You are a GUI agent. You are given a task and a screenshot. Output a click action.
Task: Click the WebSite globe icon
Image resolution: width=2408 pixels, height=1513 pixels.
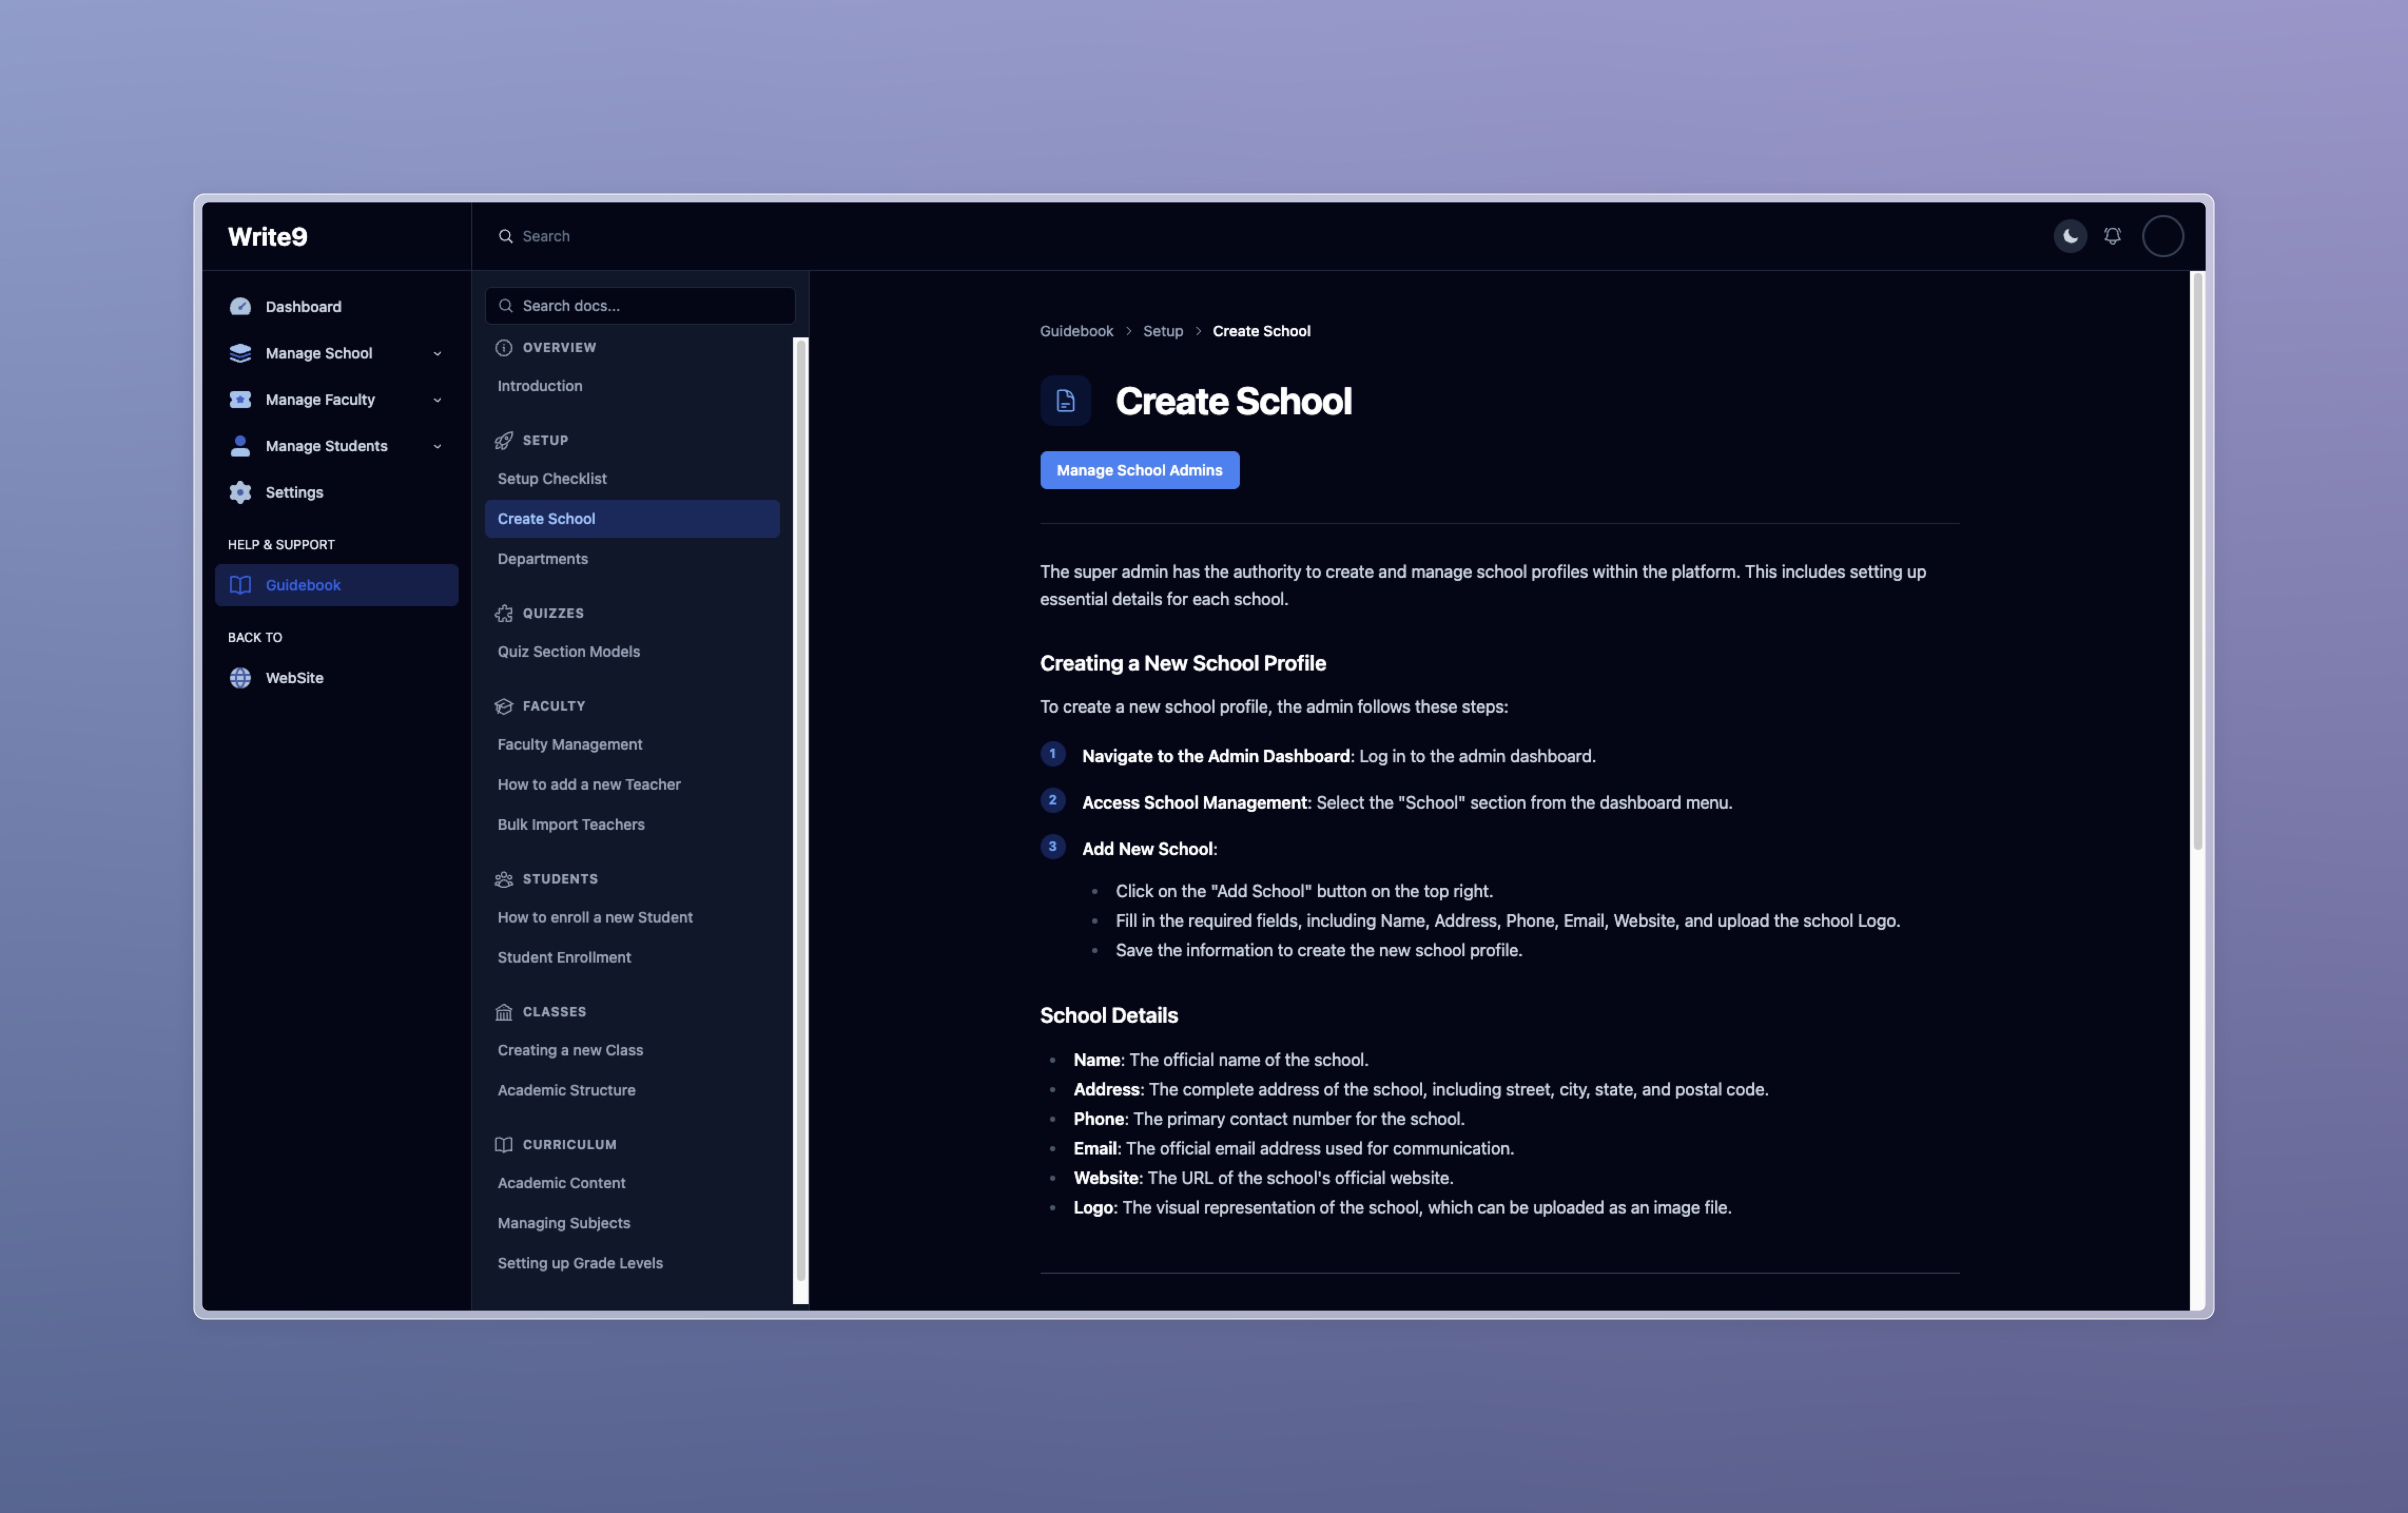point(240,678)
